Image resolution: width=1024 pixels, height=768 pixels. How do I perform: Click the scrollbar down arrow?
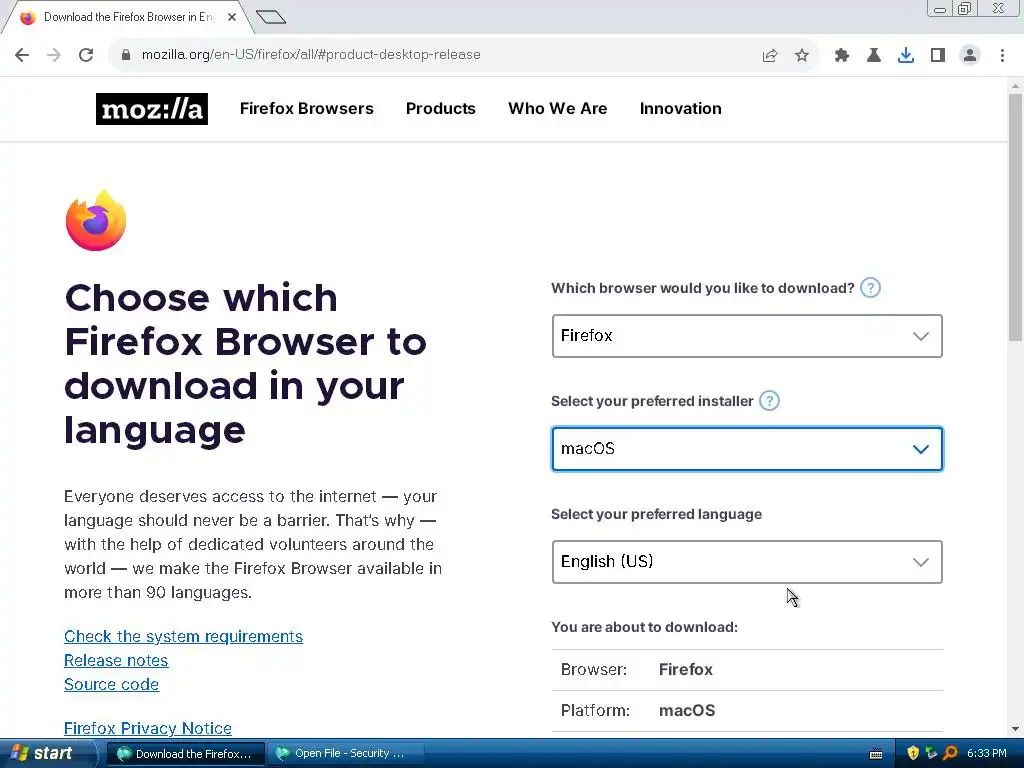pos(1015,729)
